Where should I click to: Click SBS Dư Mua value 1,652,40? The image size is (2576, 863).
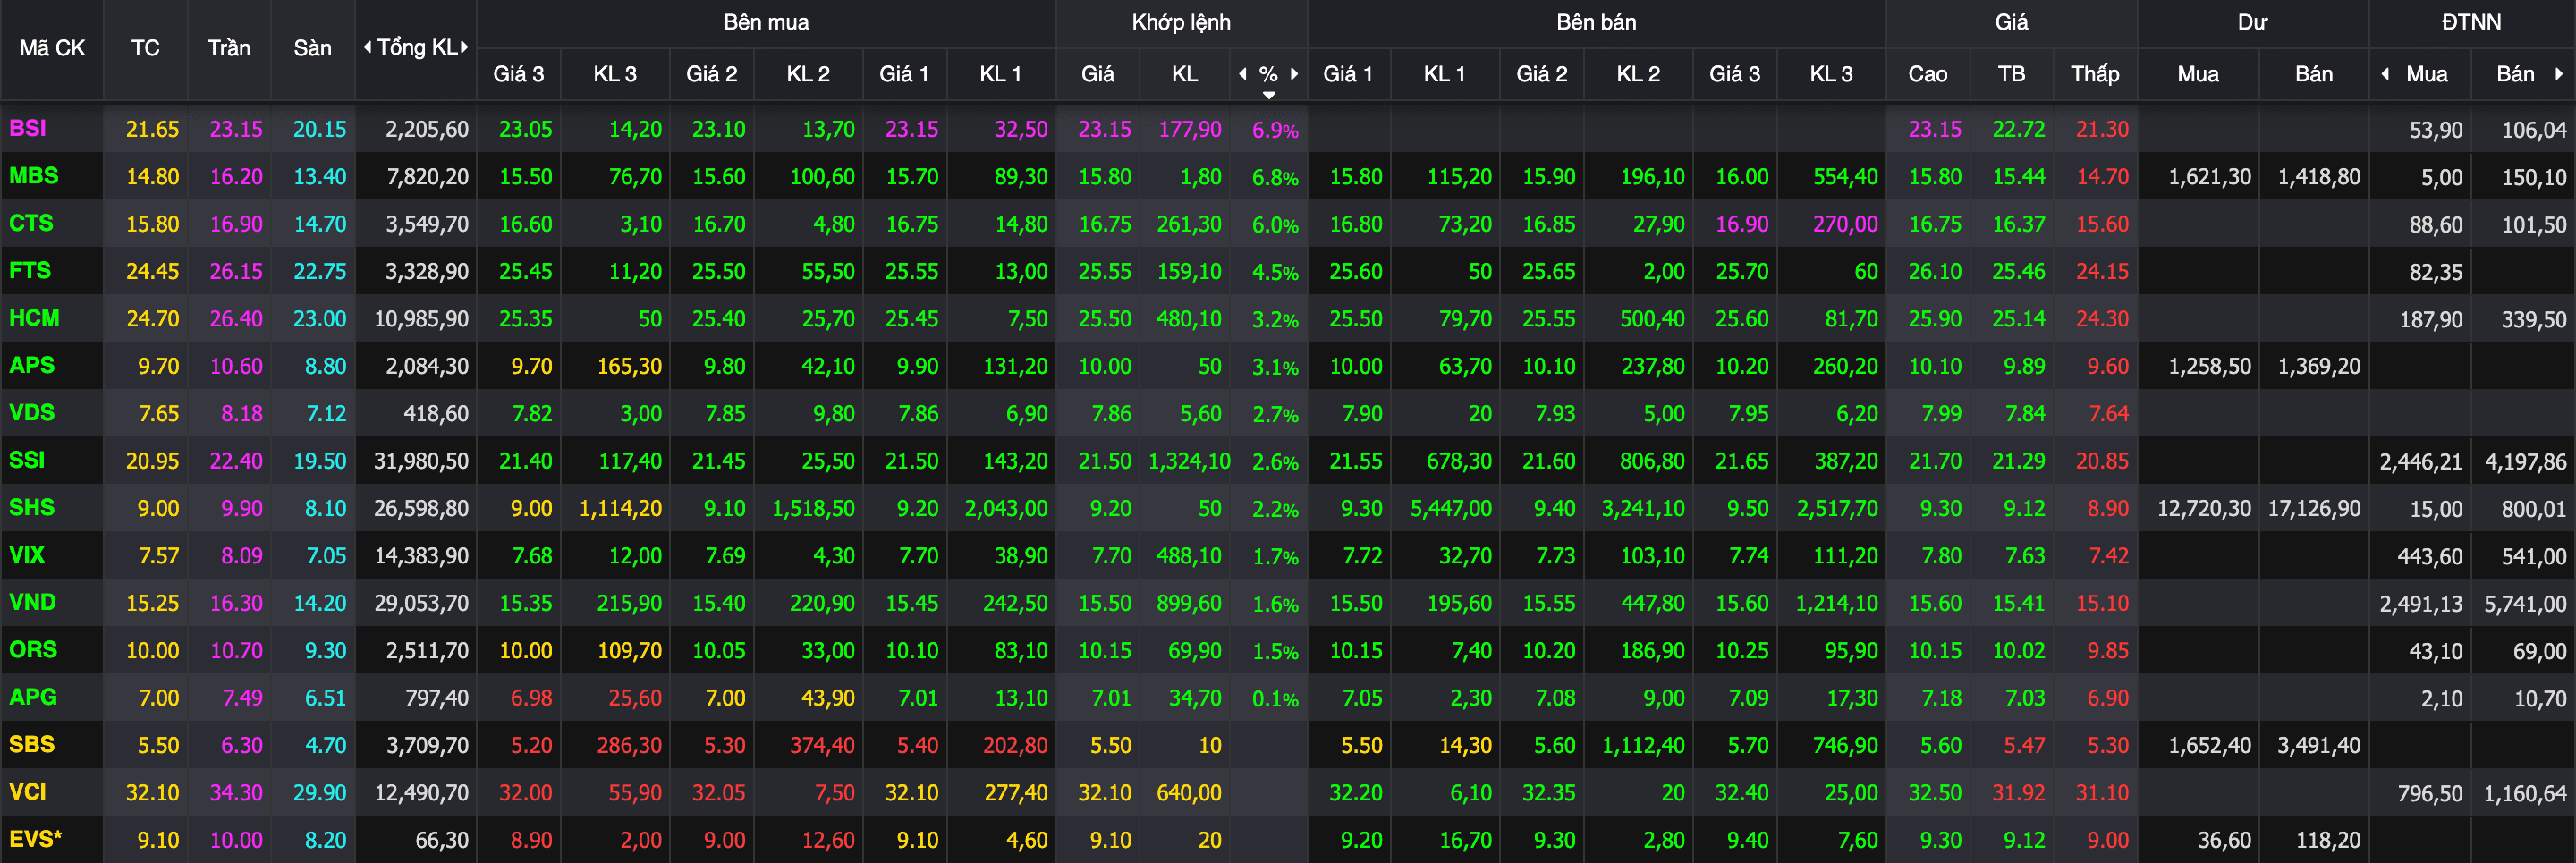coord(2209,746)
